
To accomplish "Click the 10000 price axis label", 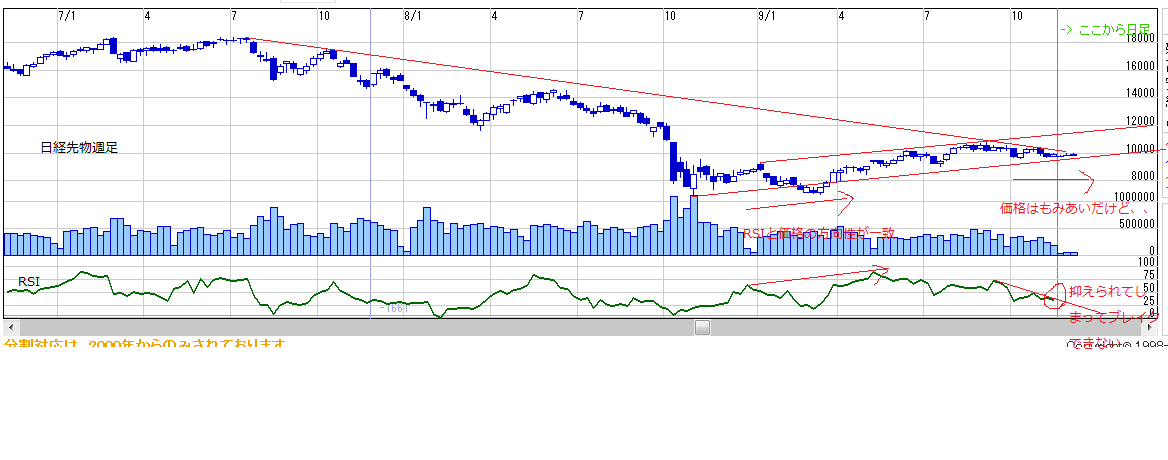I will click(x=1141, y=149).
